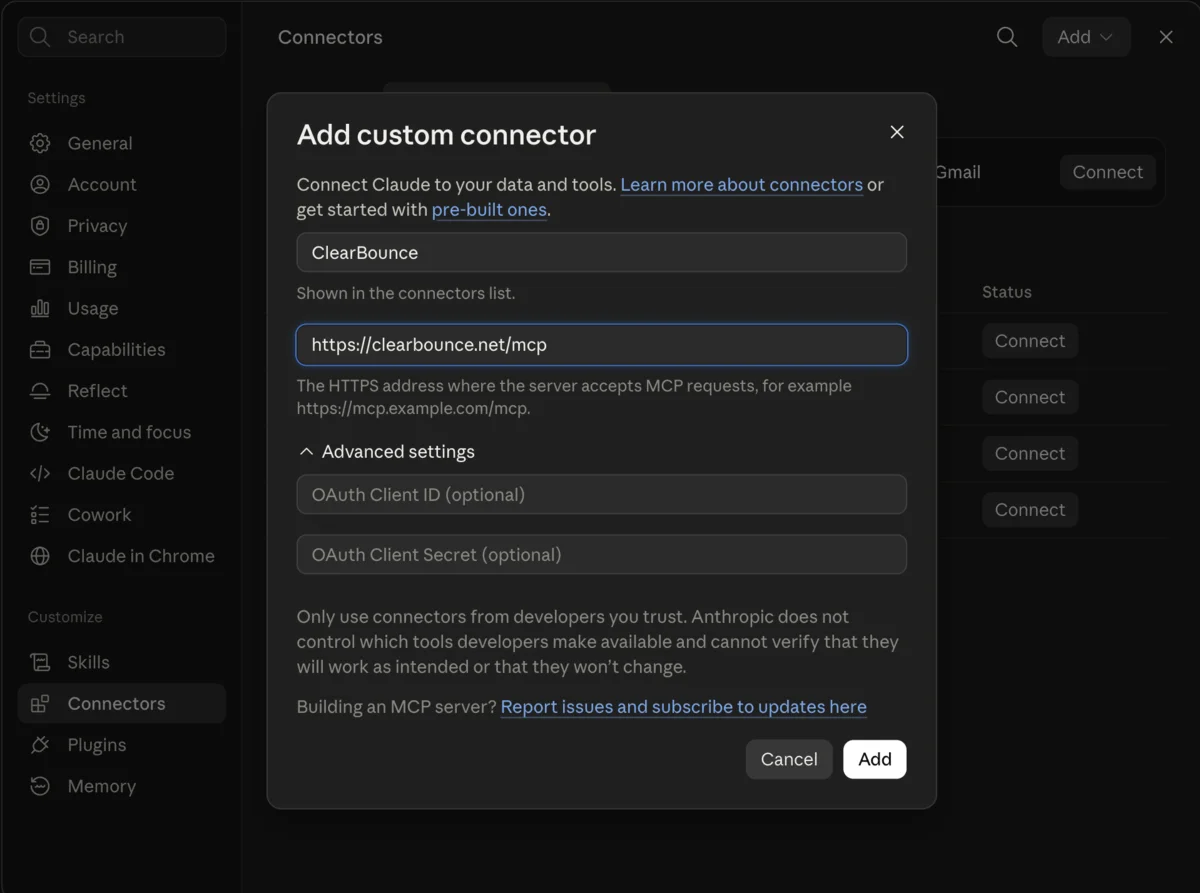Collapse the Advanced settings section

(386, 452)
